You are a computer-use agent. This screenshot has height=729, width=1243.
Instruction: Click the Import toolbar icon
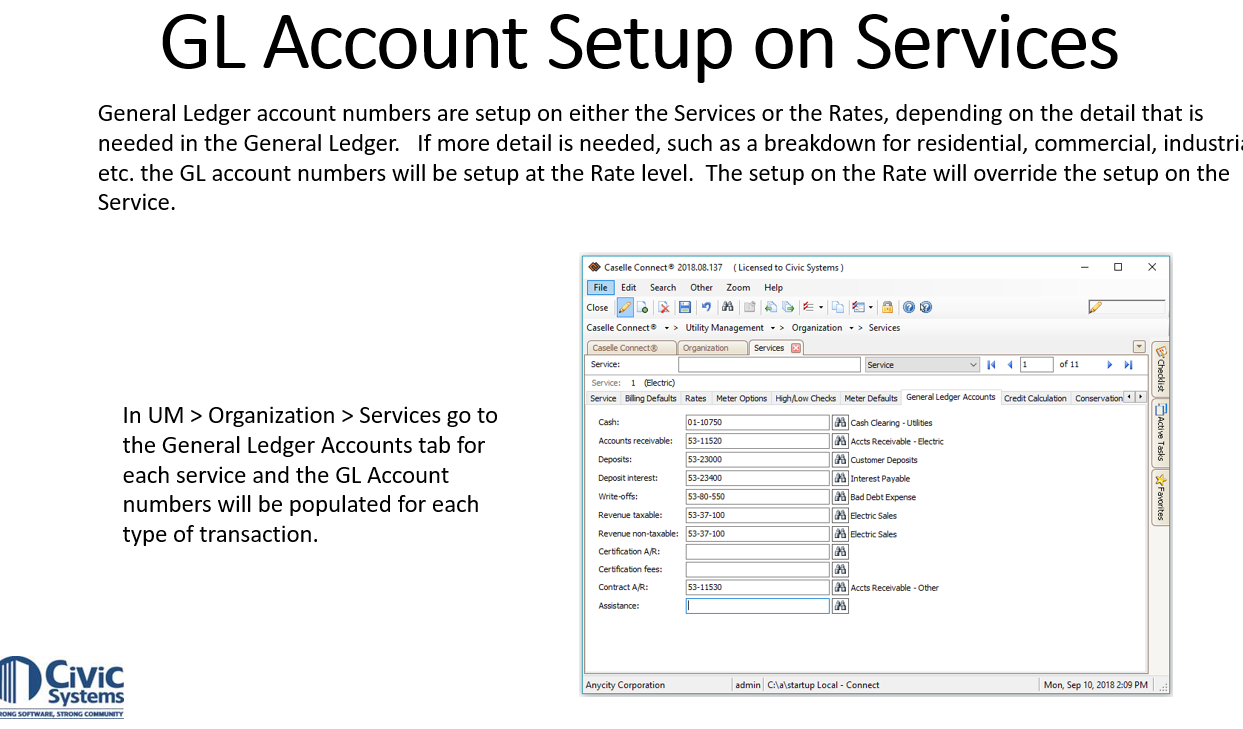771,307
